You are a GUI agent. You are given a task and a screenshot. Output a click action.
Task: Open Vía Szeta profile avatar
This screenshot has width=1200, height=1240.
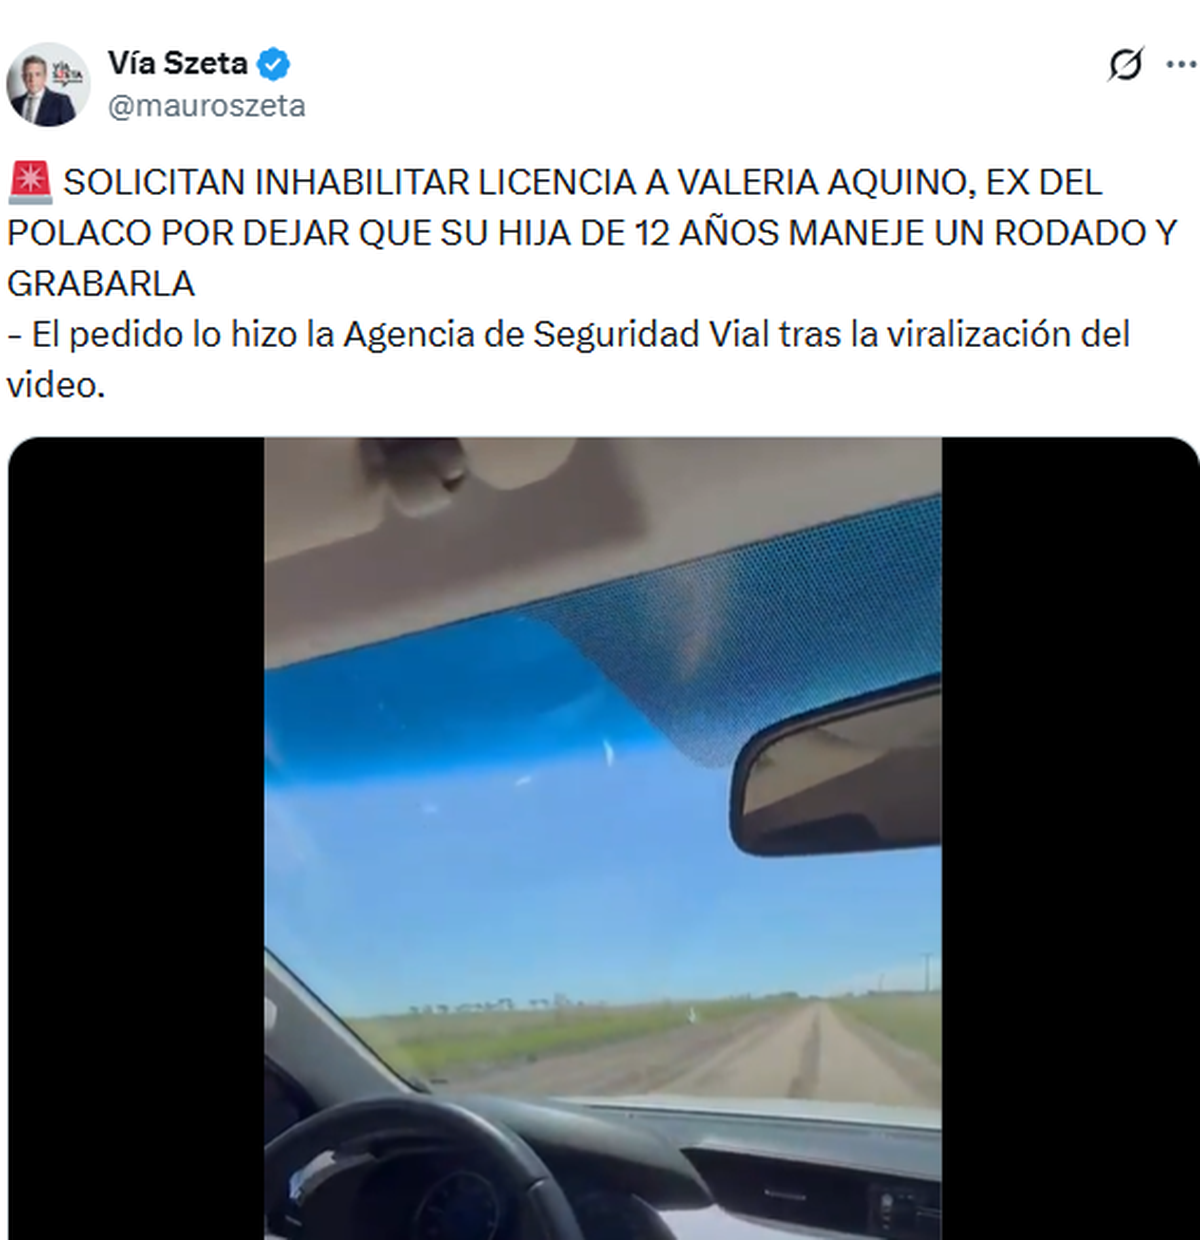(48, 84)
